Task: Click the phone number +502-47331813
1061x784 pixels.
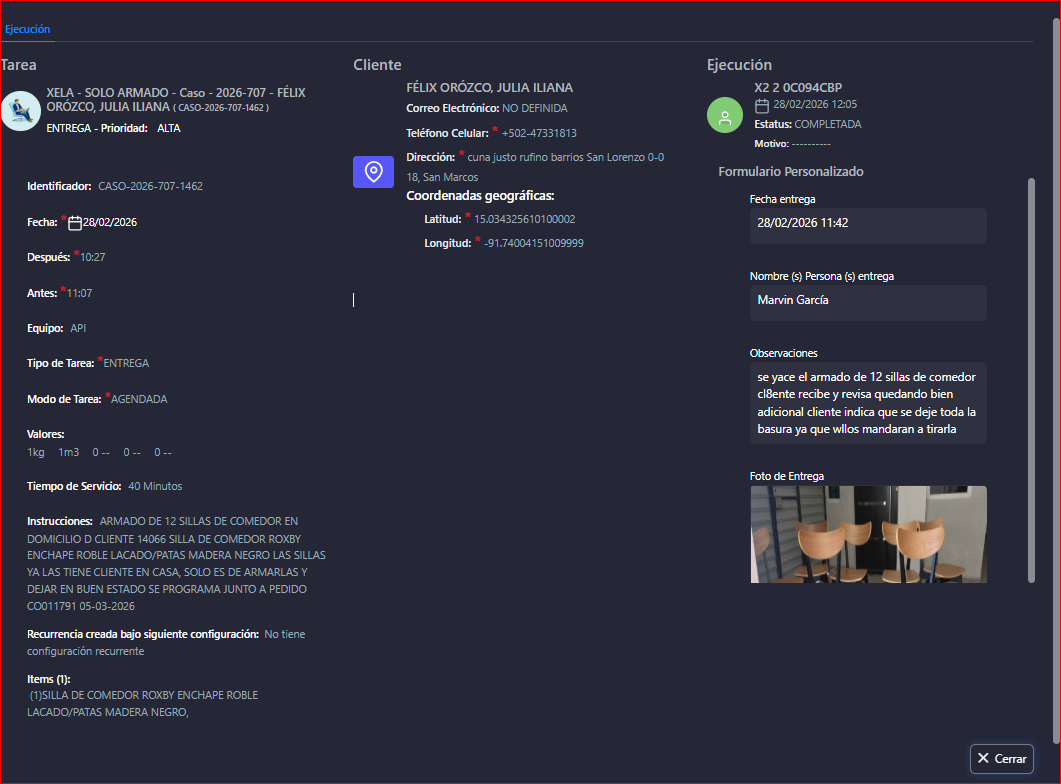Action: [x=539, y=133]
